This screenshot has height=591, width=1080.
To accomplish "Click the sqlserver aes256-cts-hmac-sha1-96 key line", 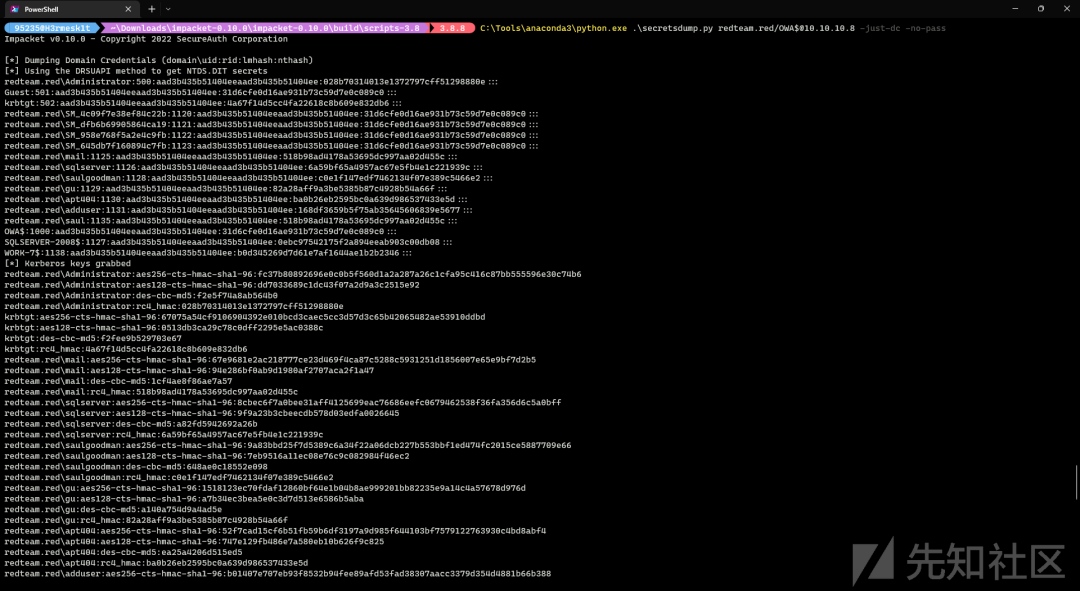I will (x=282, y=402).
